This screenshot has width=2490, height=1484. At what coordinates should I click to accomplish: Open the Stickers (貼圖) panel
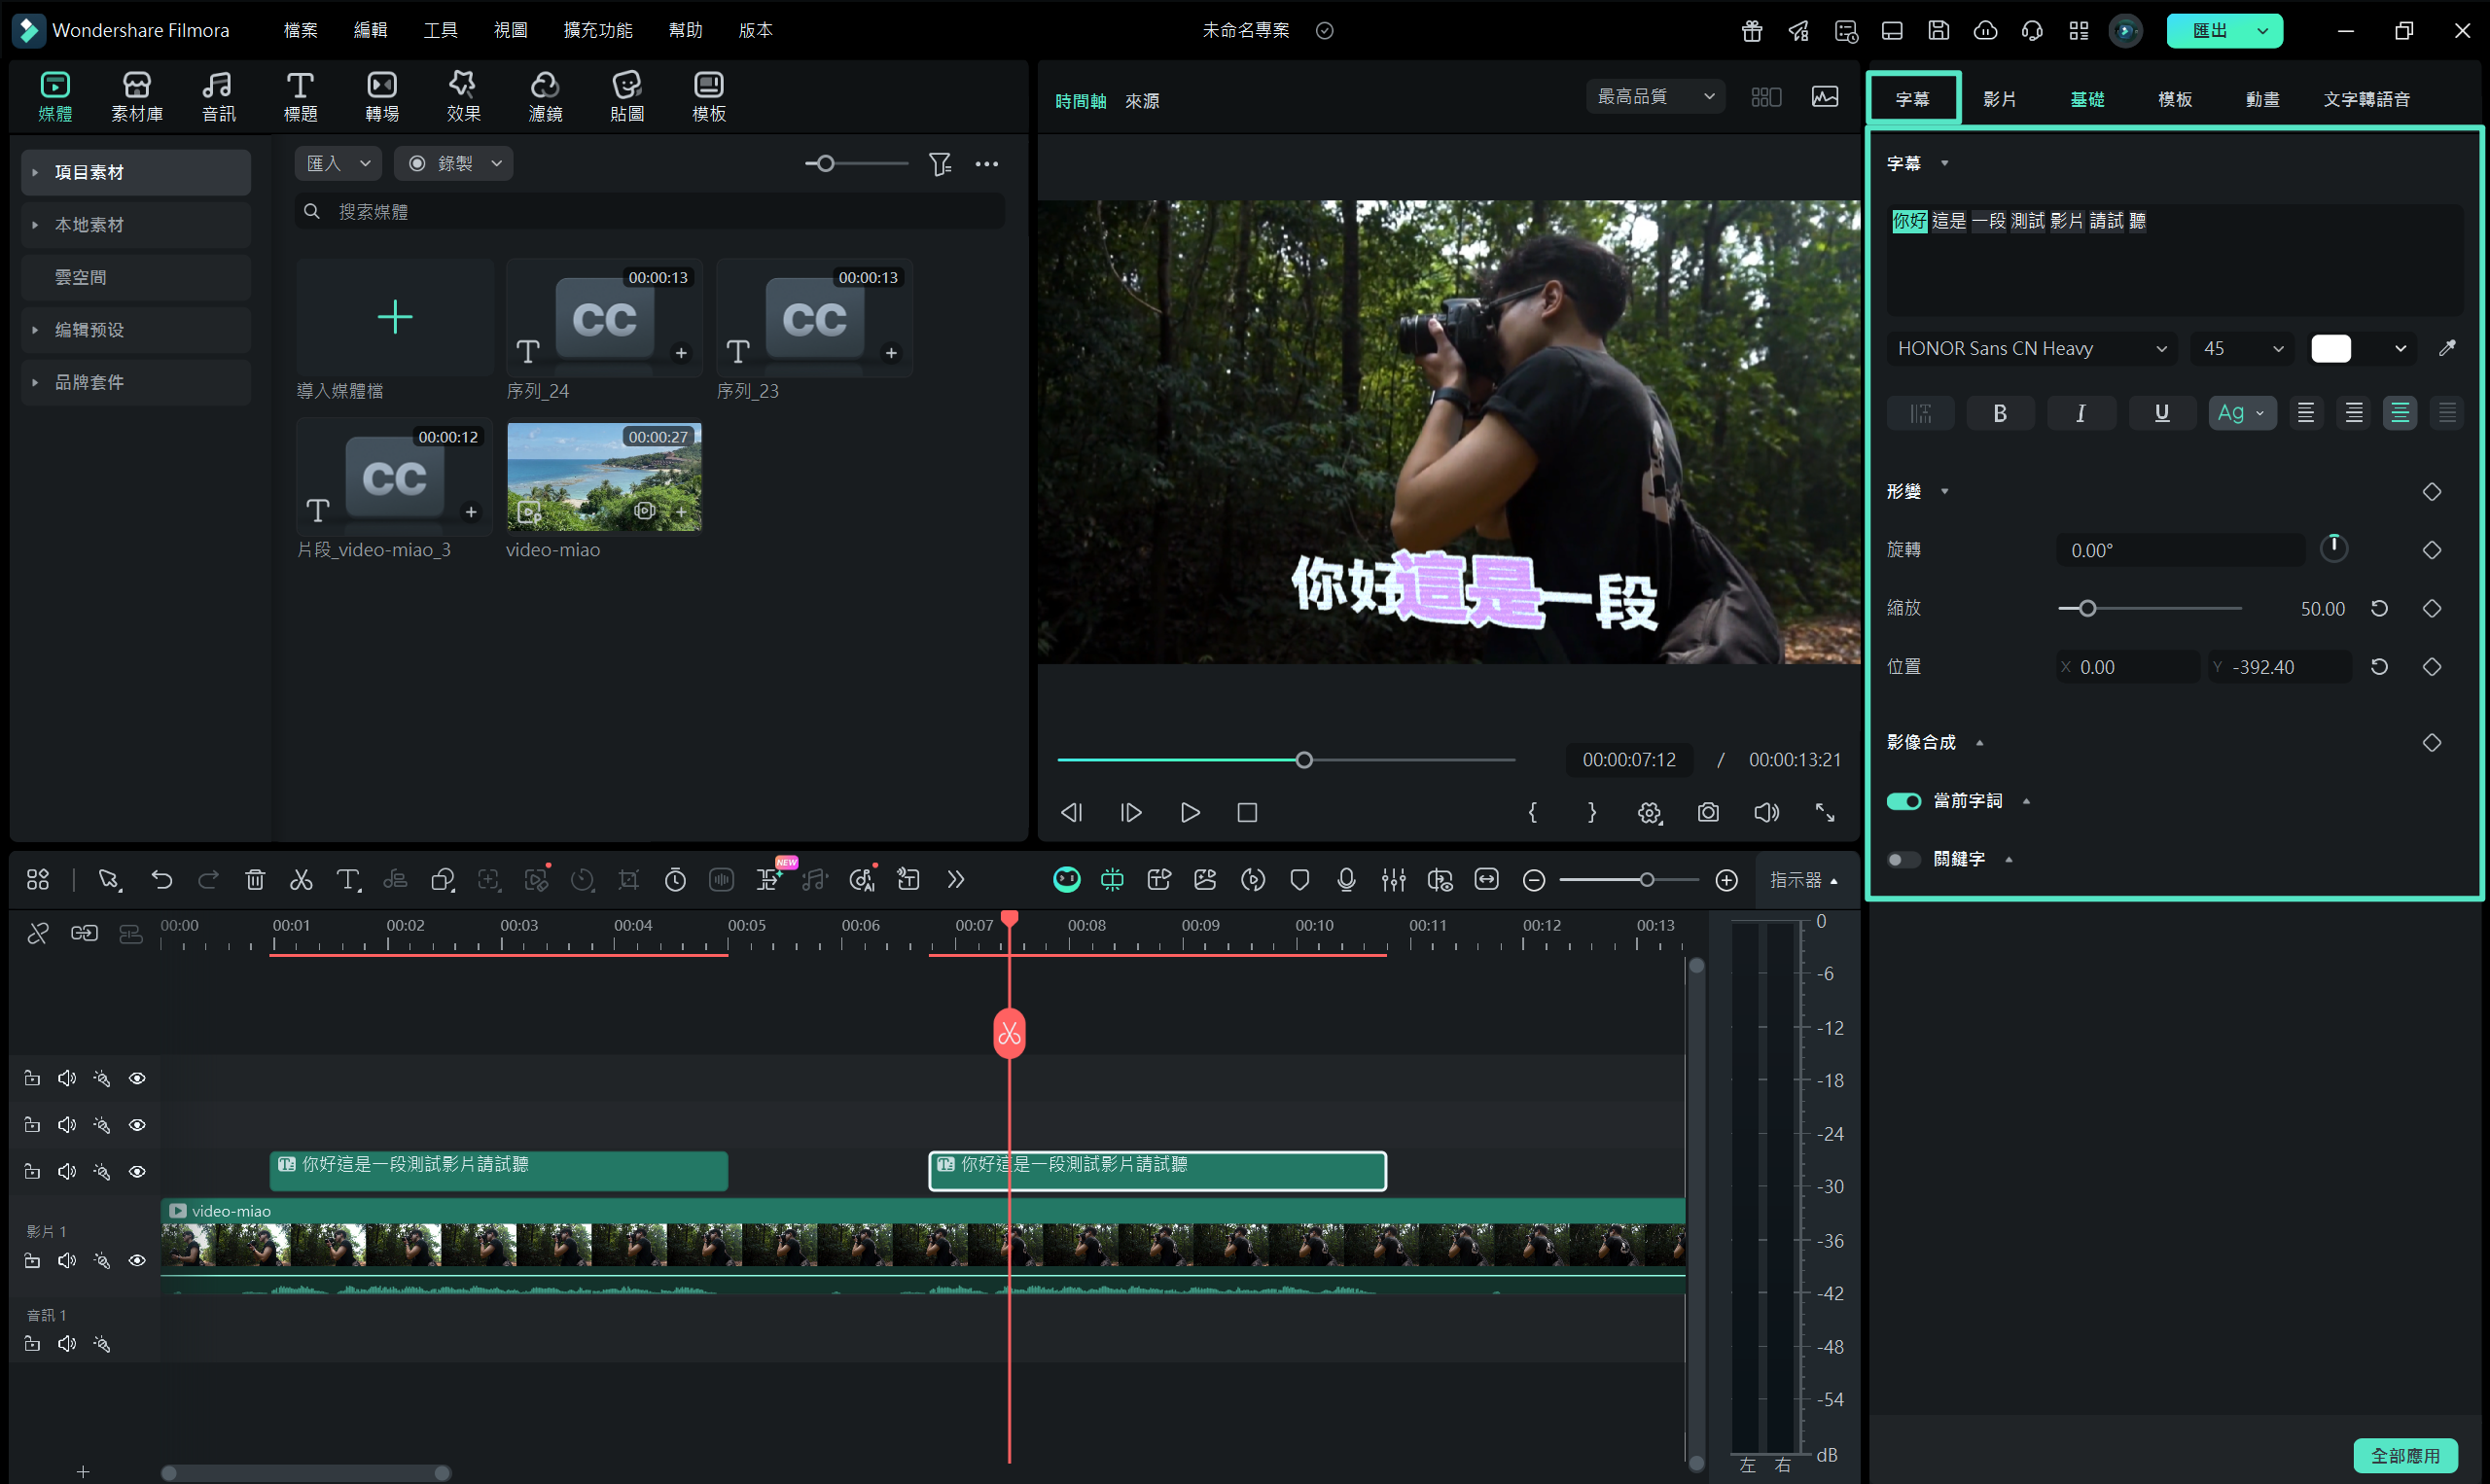point(626,97)
